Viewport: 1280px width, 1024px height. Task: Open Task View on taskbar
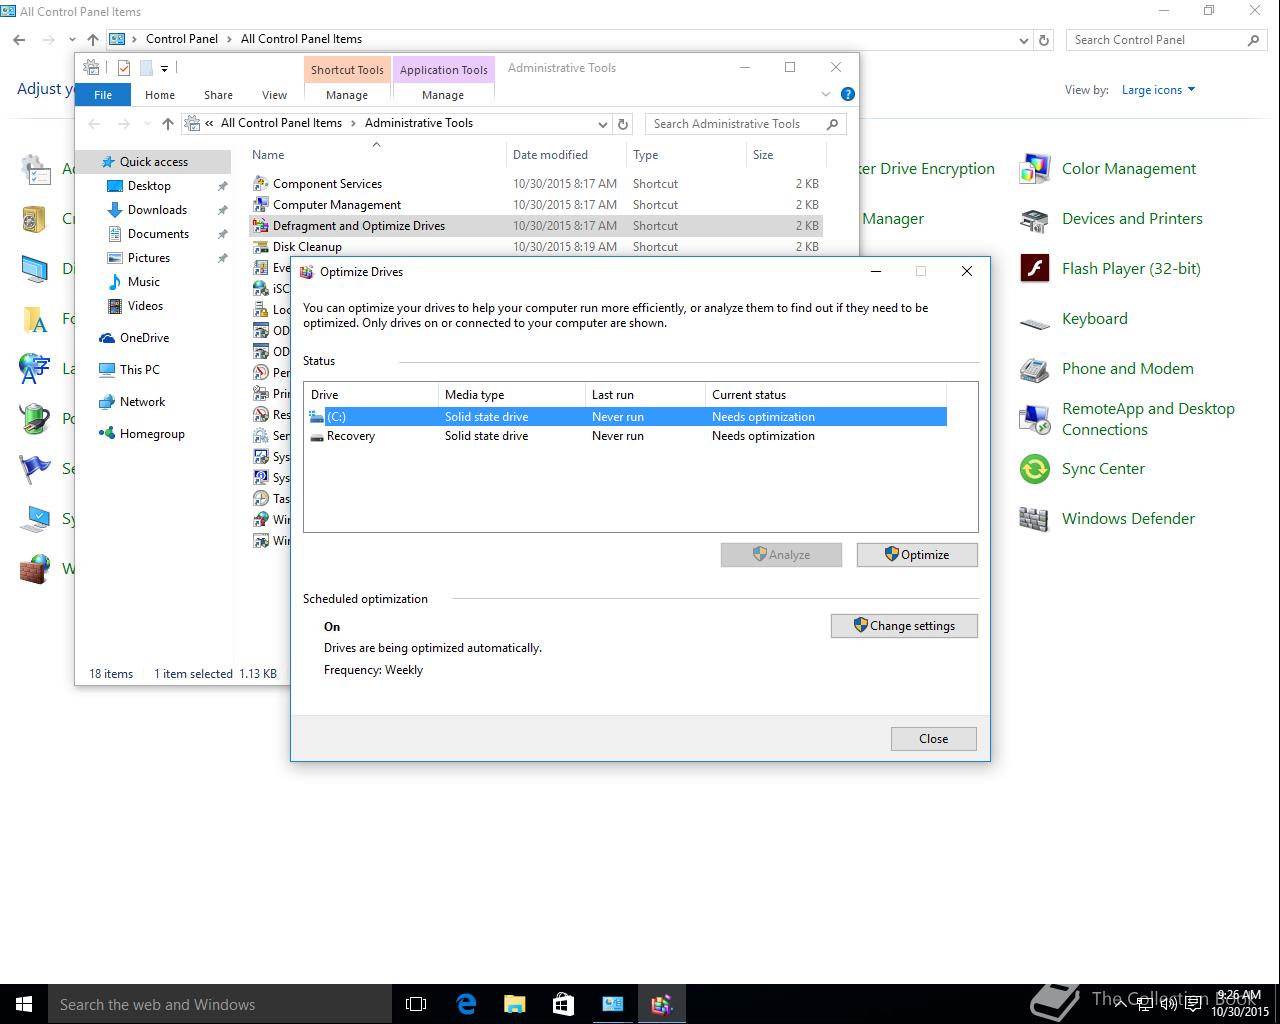tap(416, 1004)
